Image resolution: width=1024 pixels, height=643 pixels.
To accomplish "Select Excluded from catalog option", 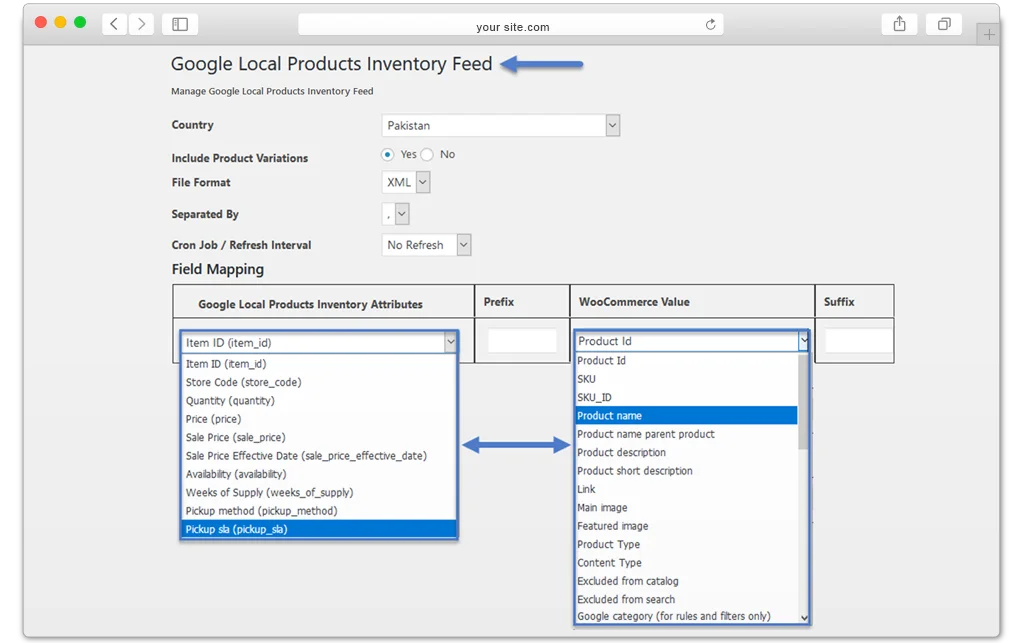I will 686,580.
